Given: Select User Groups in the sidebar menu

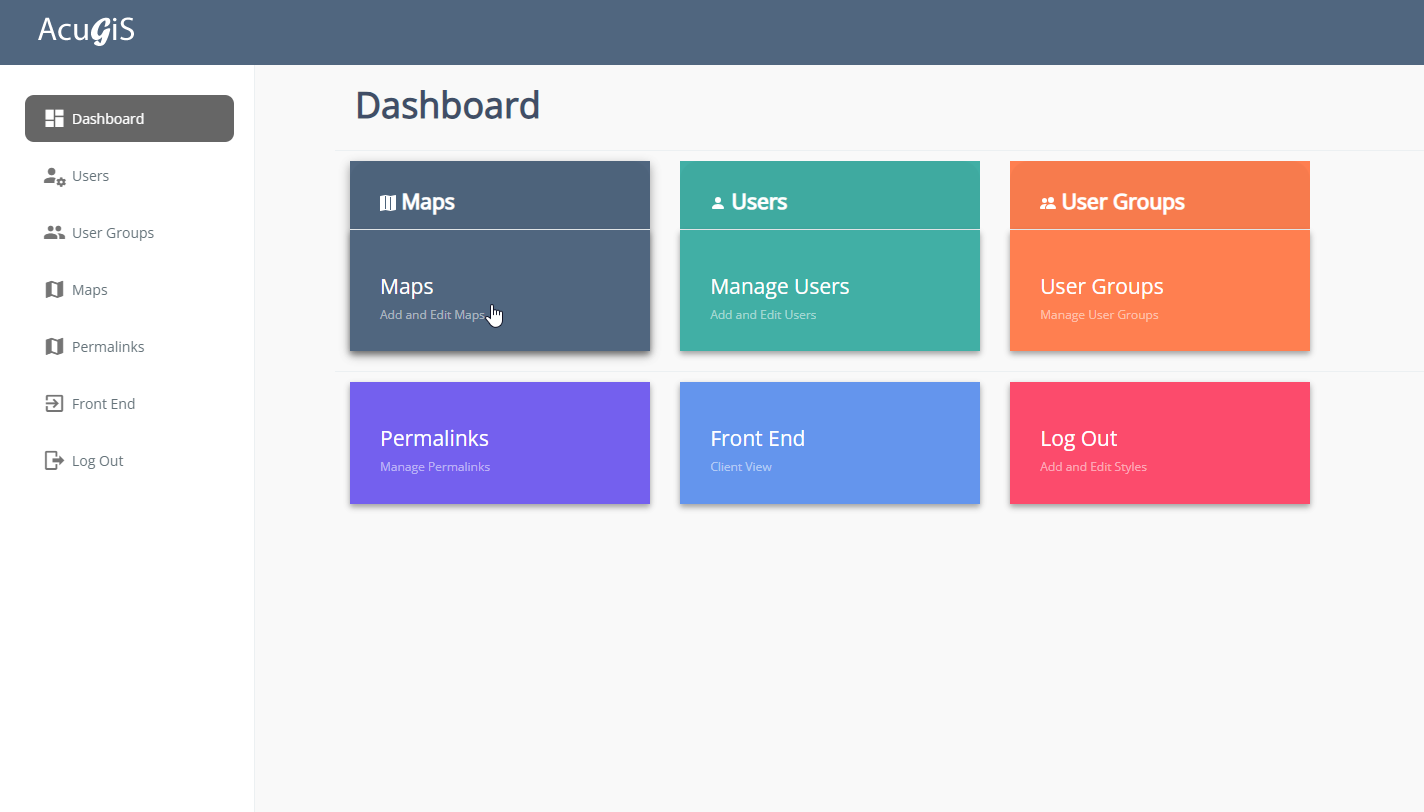Looking at the screenshot, I should (113, 233).
